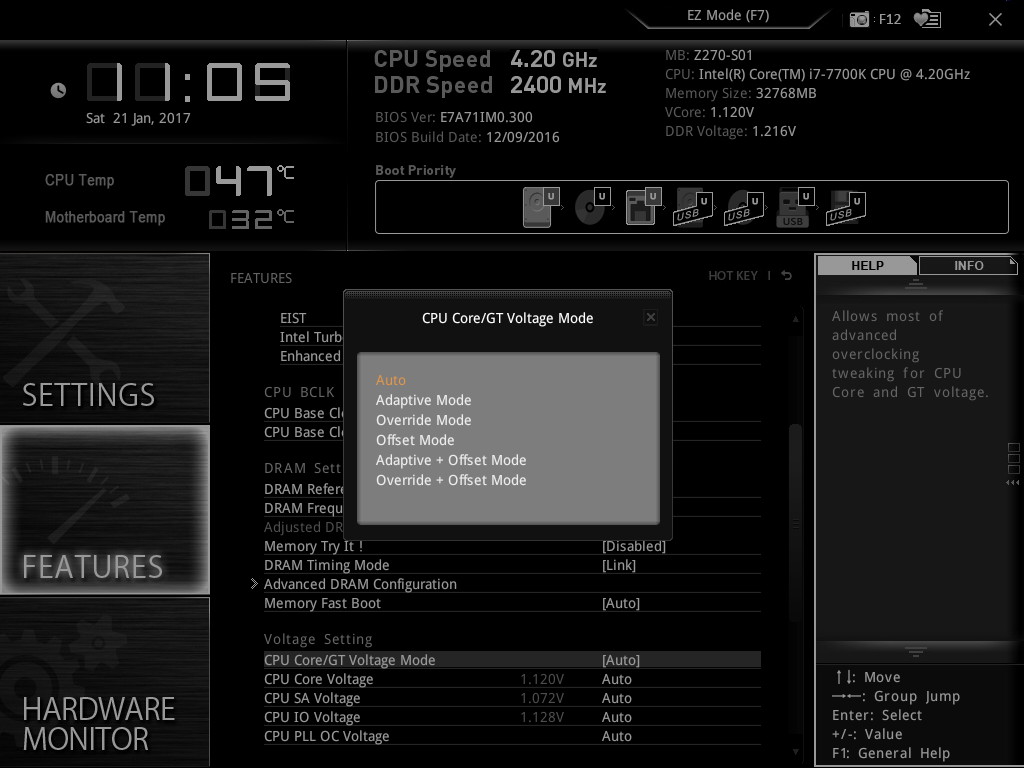
Task: Take a screenshot with the F12 camera icon
Action: (859, 19)
